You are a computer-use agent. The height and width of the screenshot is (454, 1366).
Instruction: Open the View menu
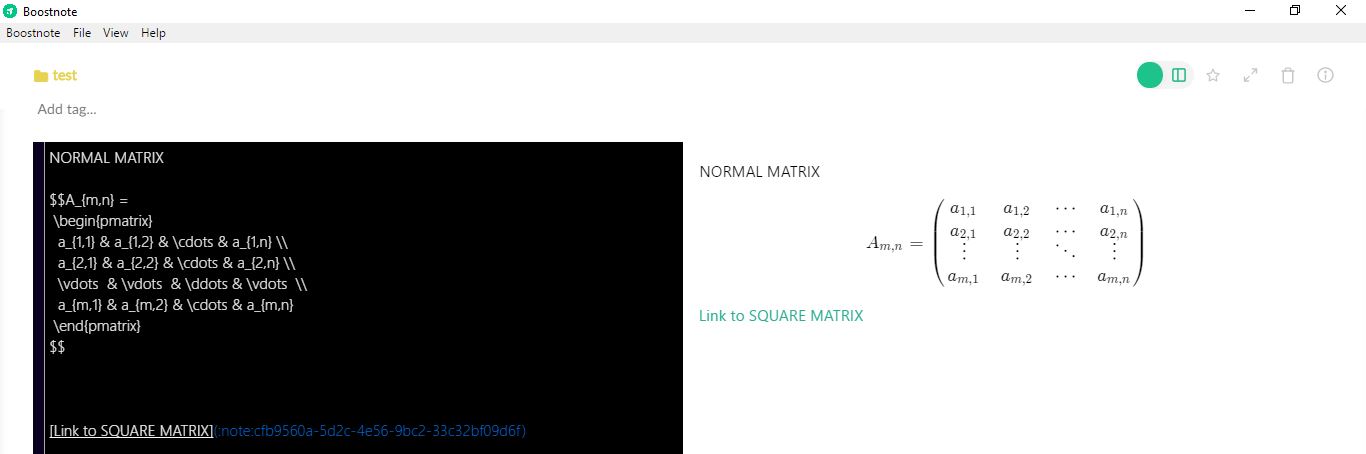(x=116, y=33)
